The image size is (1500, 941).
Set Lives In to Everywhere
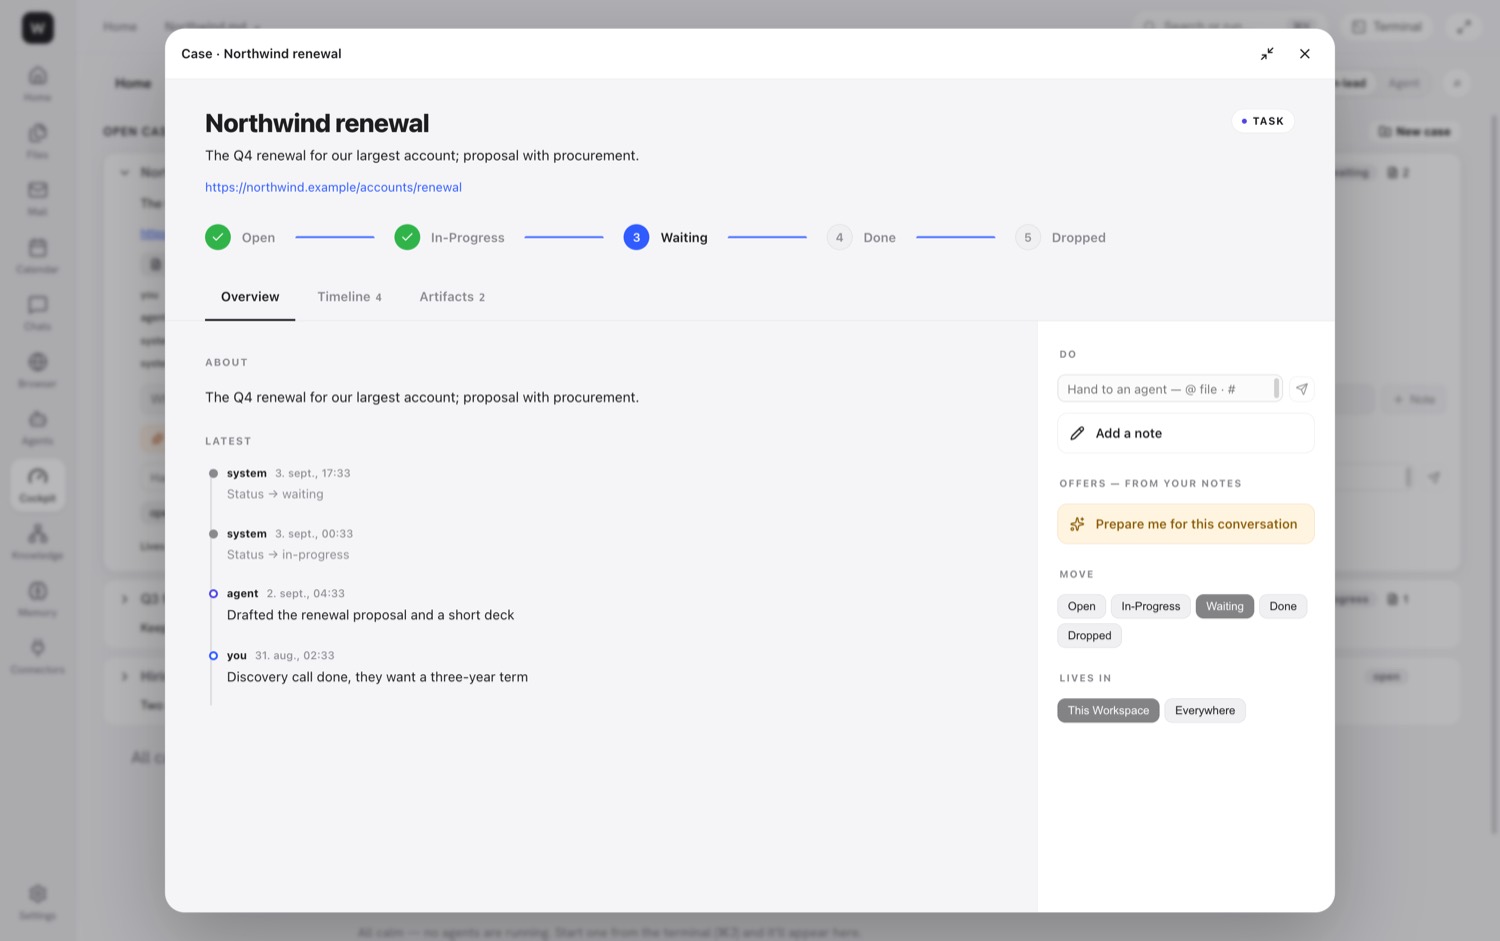coord(1204,710)
